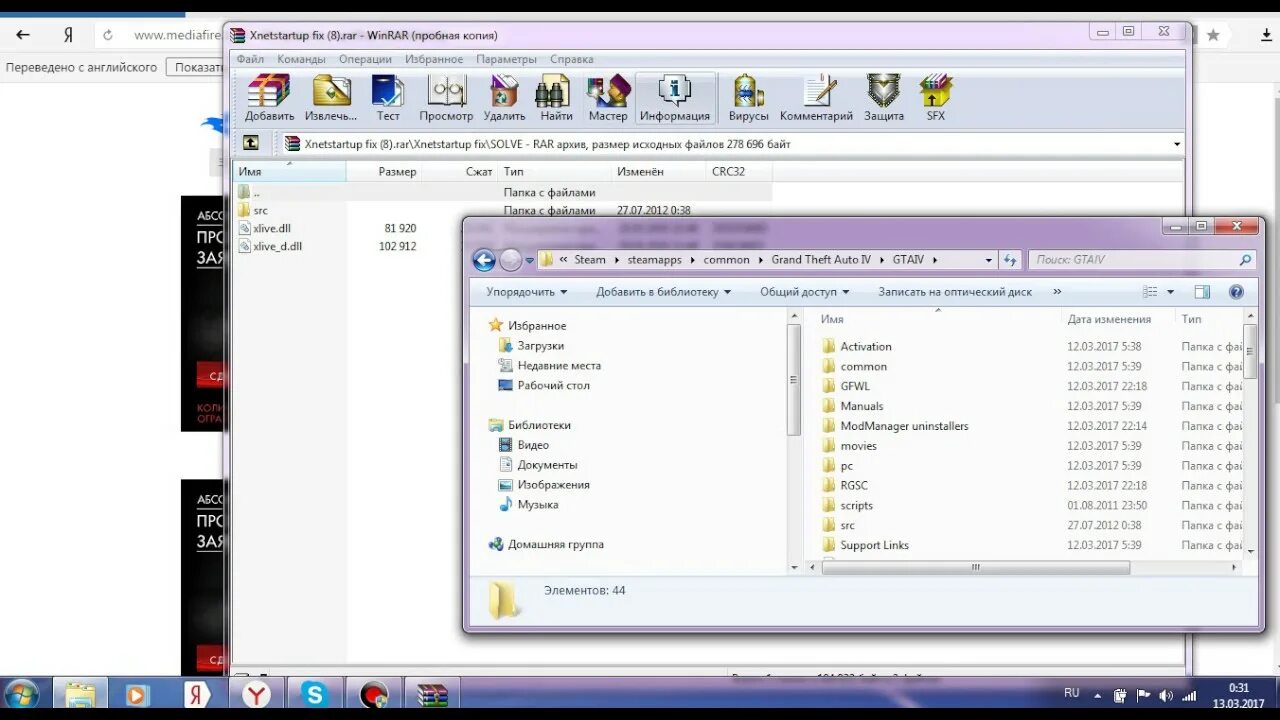
Task: Click the Explorer horizontal scrollbar
Action: pos(975,567)
